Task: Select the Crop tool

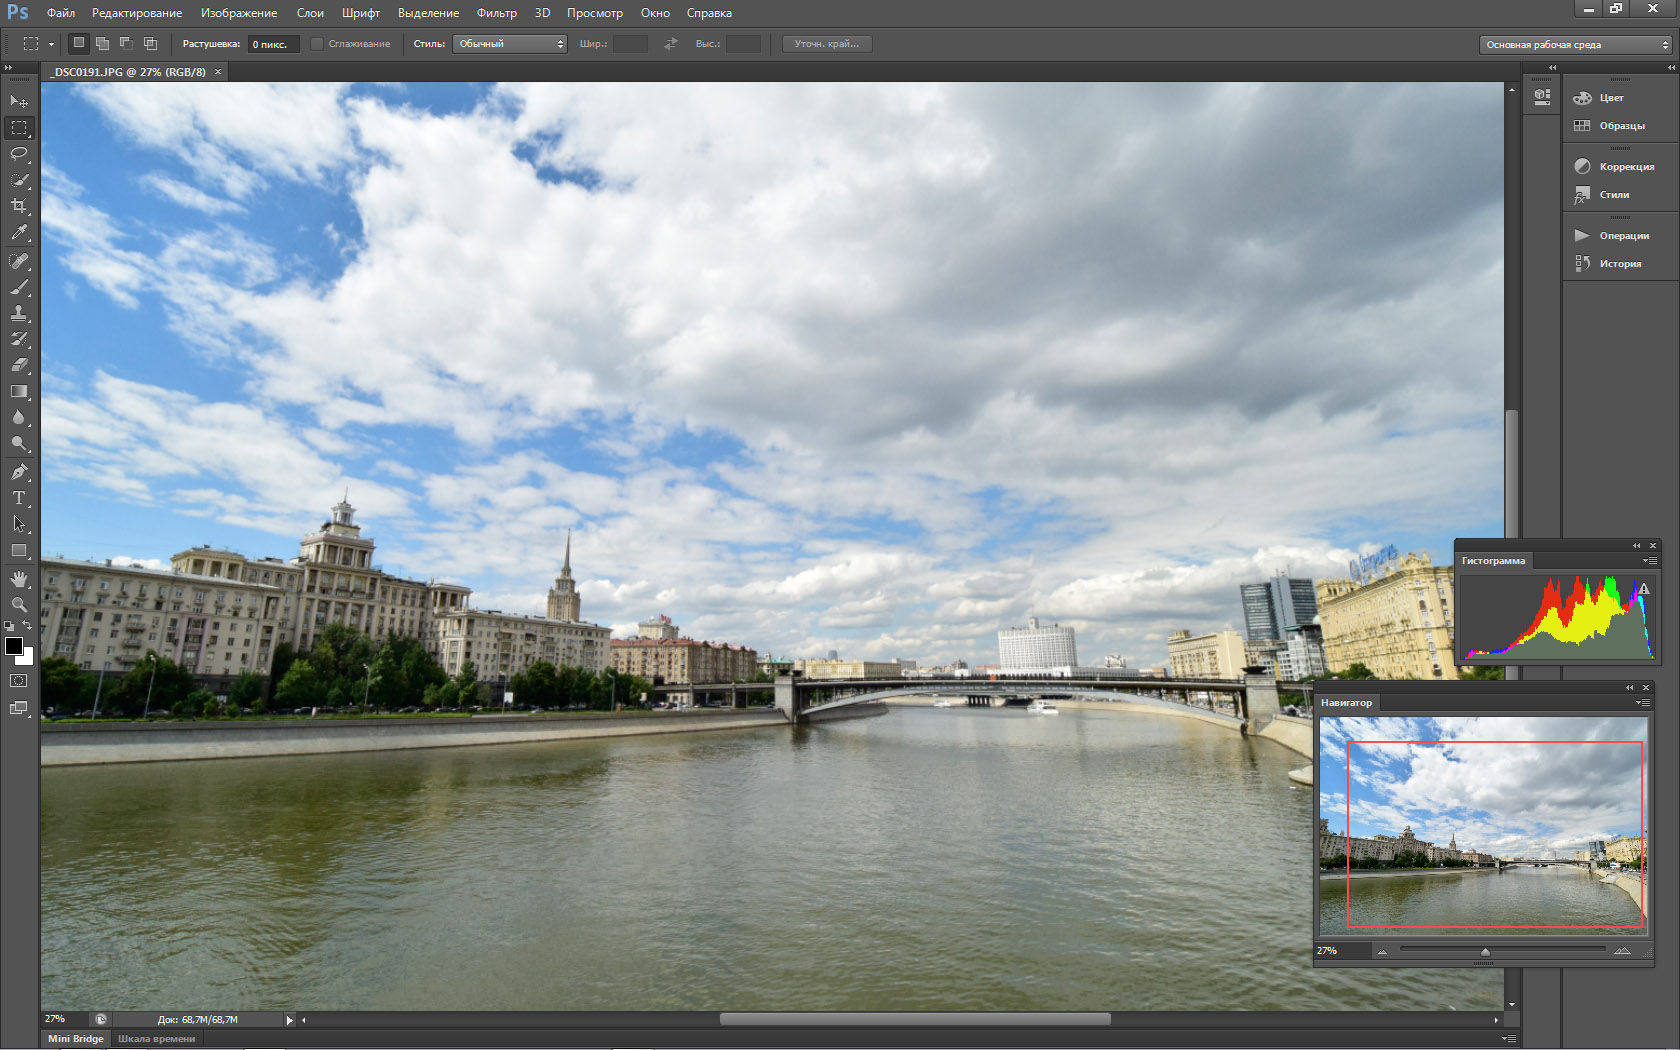Action: point(19,206)
